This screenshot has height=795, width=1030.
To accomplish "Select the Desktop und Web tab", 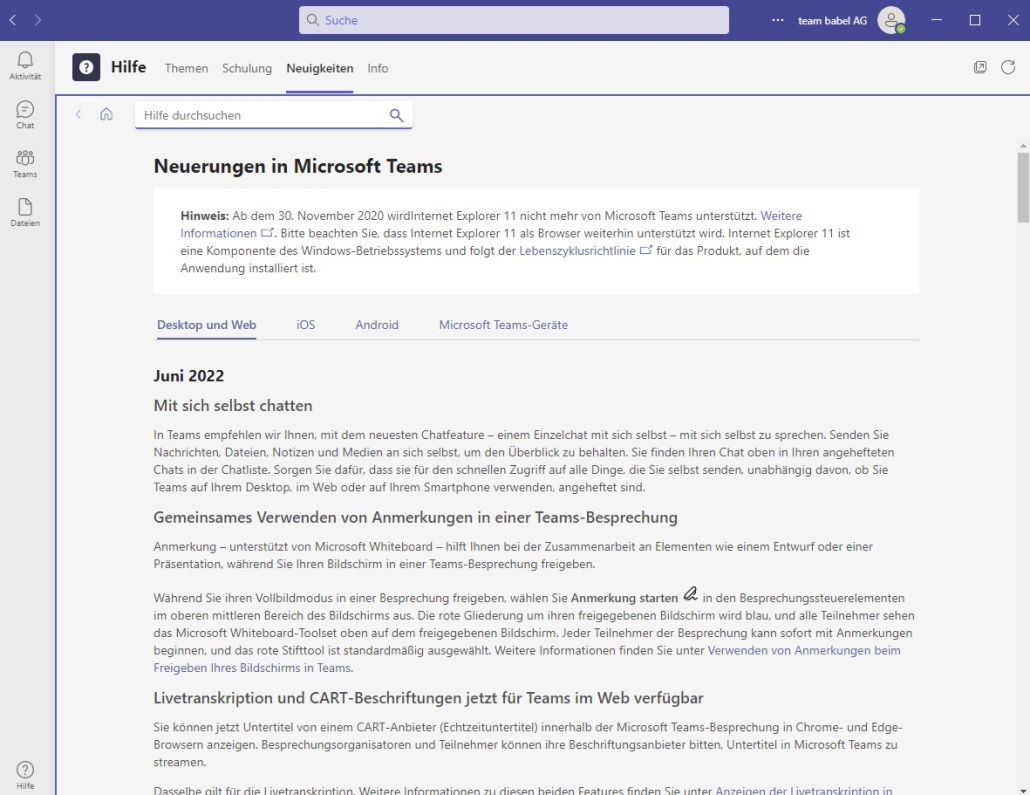I will click(x=206, y=325).
